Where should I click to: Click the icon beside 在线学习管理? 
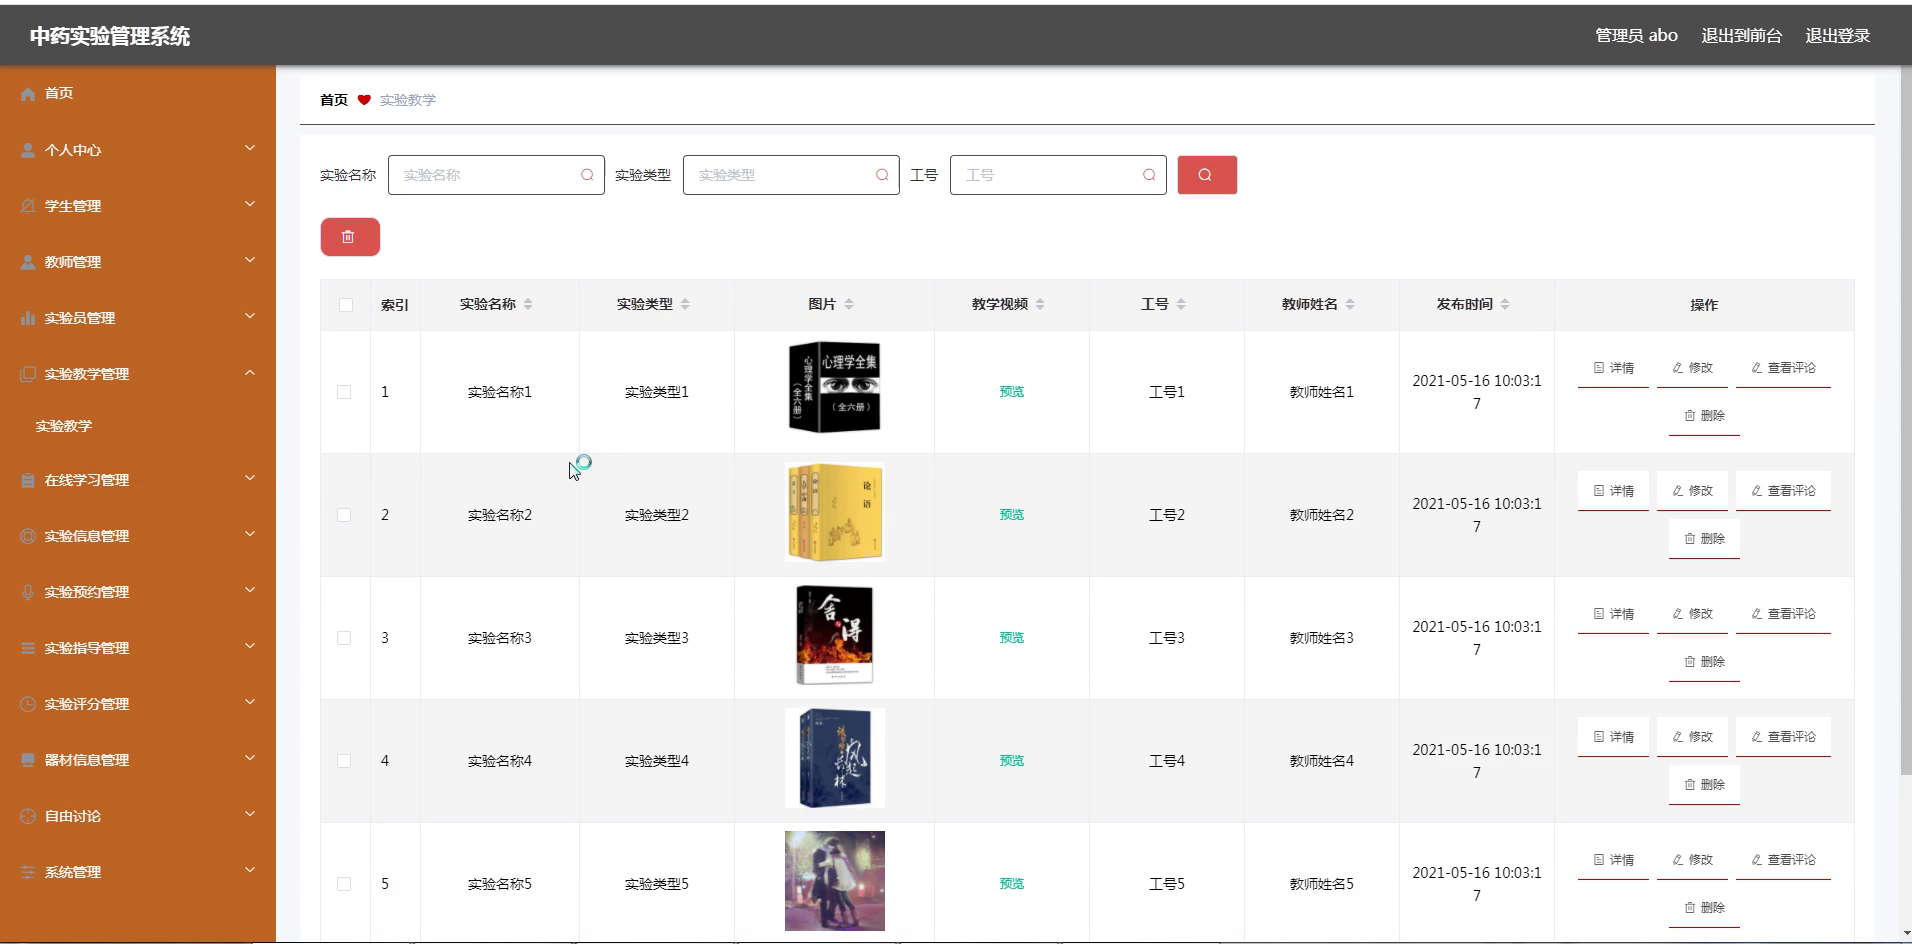[x=28, y=480]
